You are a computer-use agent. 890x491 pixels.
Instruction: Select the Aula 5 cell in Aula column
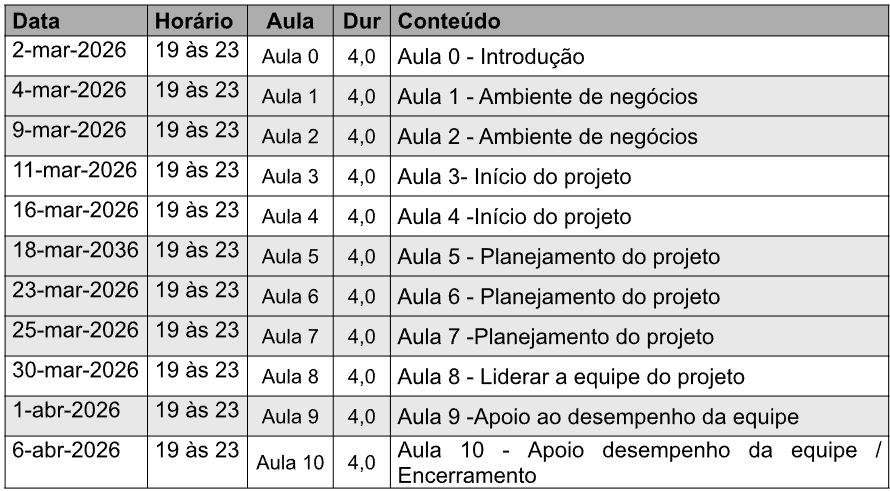(x=290, y=257)
